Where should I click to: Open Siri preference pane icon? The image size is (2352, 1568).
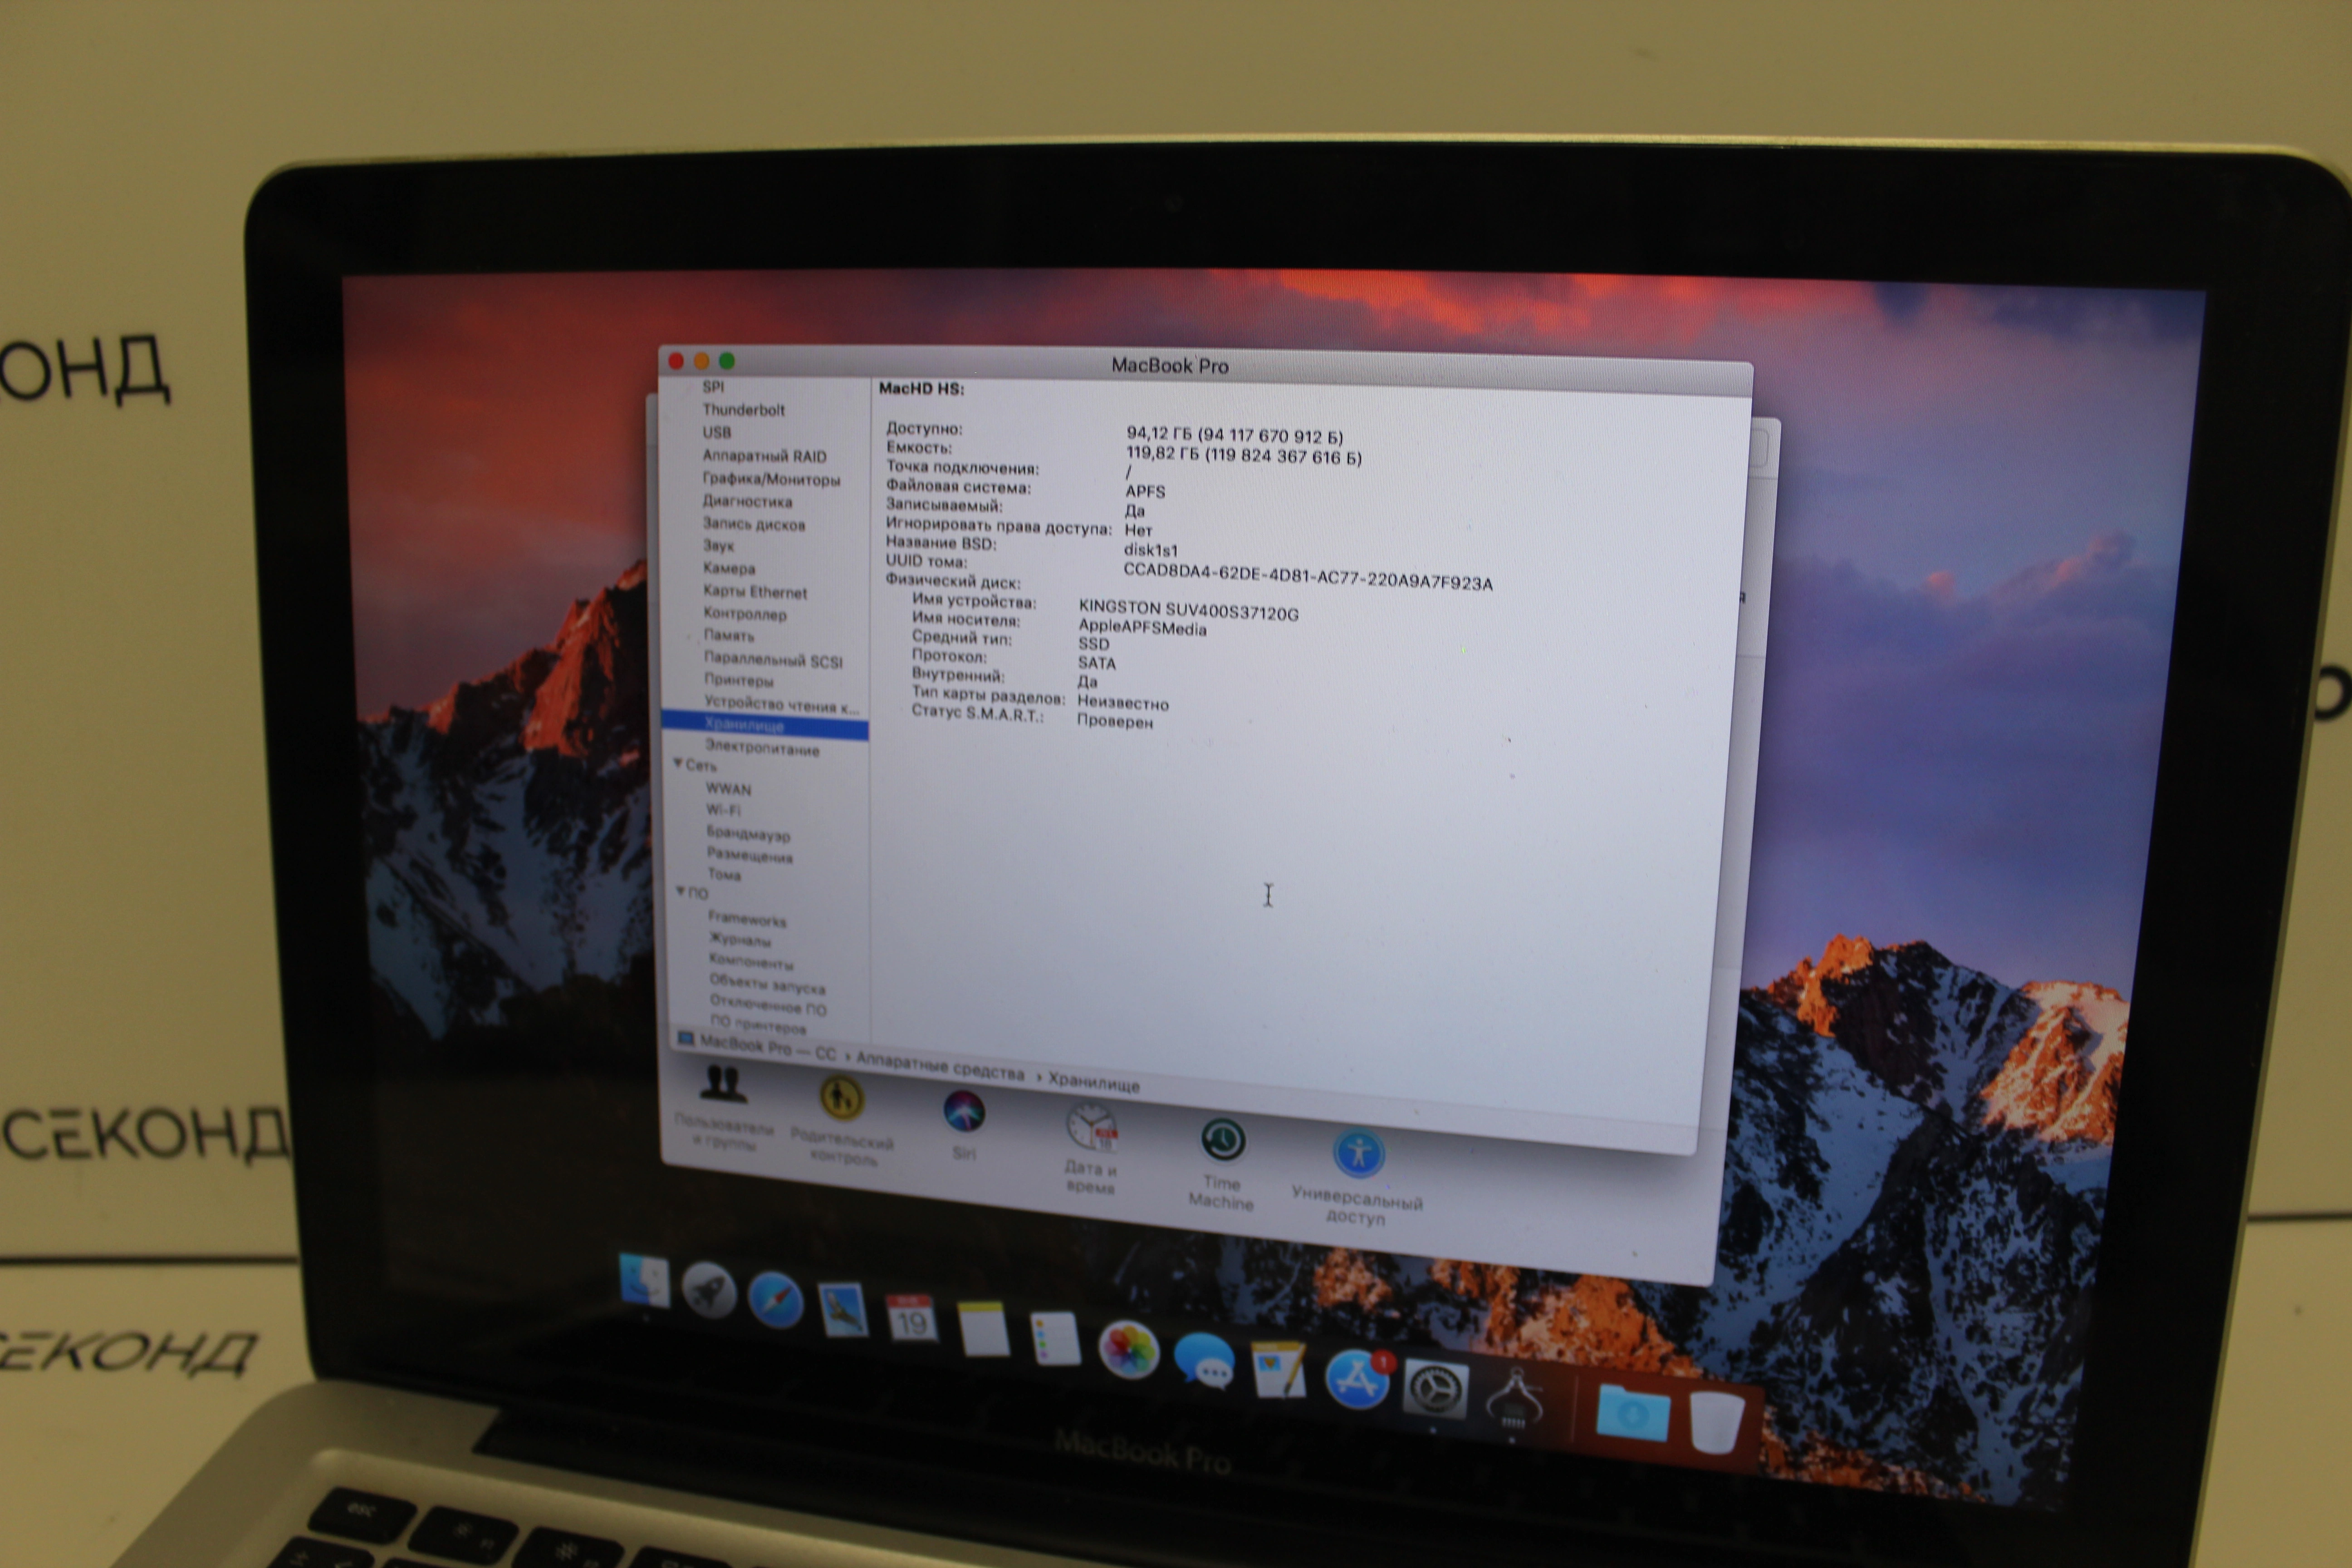pos(964,1112)
